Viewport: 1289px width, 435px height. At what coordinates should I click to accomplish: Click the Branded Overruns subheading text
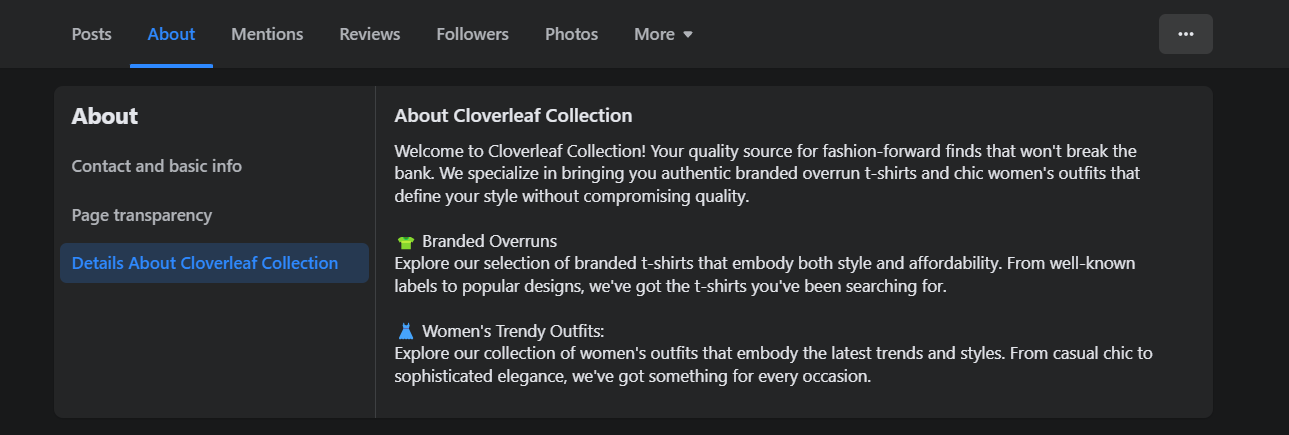pos(489,242)
